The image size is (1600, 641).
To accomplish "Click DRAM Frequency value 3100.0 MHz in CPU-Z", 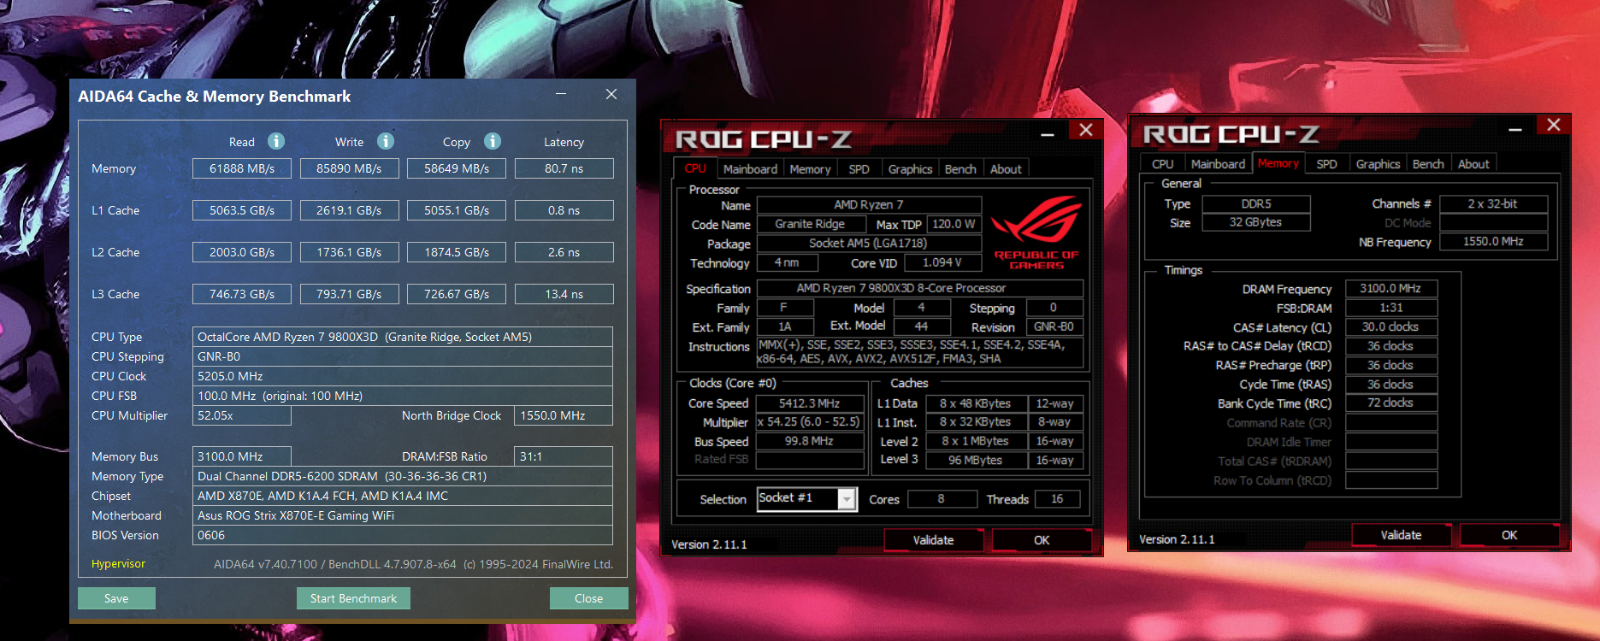I will [1391, 288].
